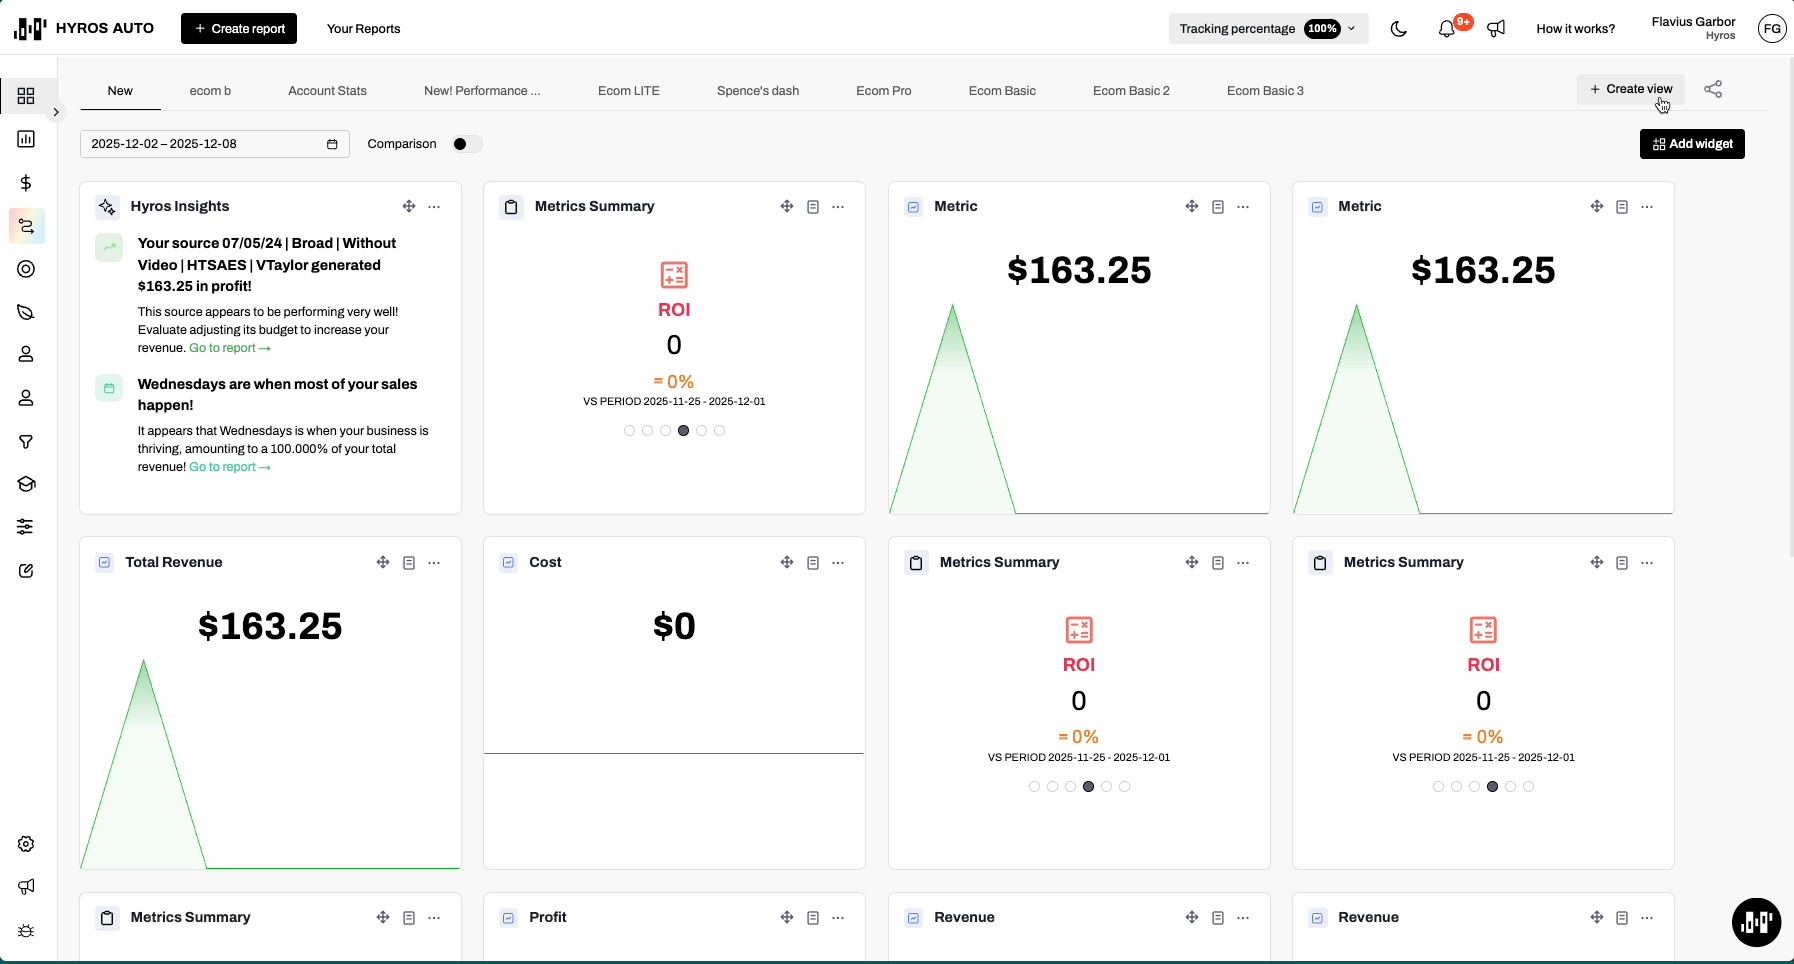Select first pagination dot in top Metrics Summary
The width and height of the screenshot is (1794, 964).
[629, 431]
